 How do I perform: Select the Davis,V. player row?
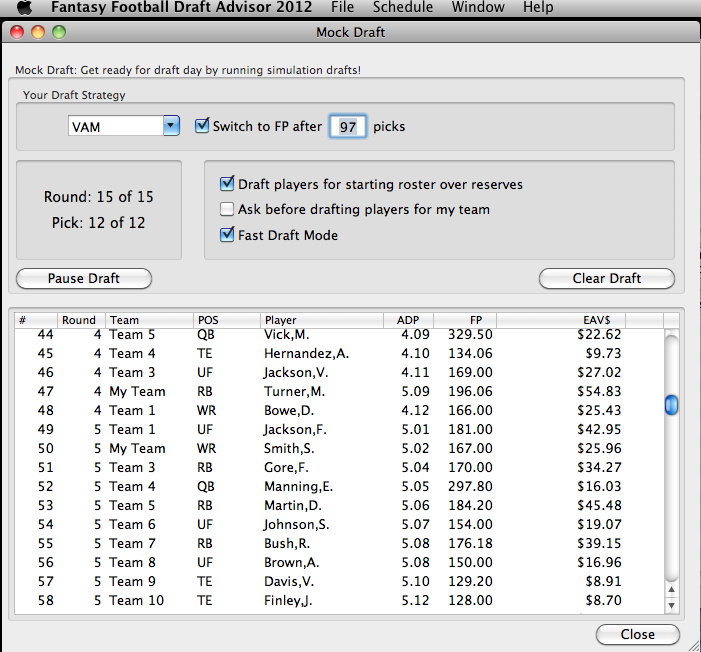click(x=339, y=581)
